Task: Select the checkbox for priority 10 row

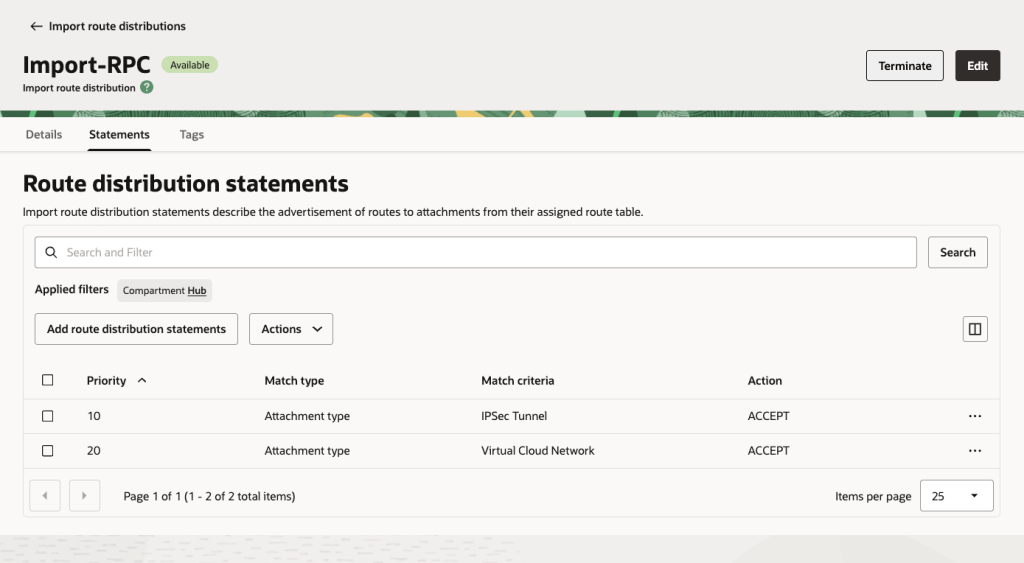Action: click(x=48, y=416)
